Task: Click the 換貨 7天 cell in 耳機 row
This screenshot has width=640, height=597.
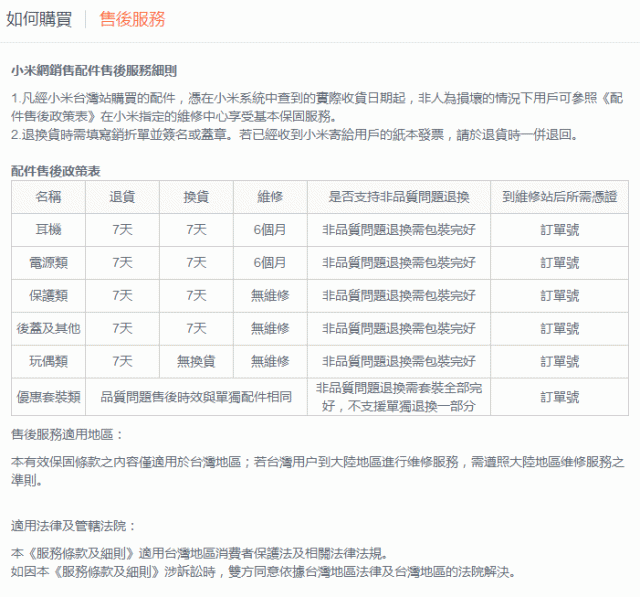Action: point(196,230)
